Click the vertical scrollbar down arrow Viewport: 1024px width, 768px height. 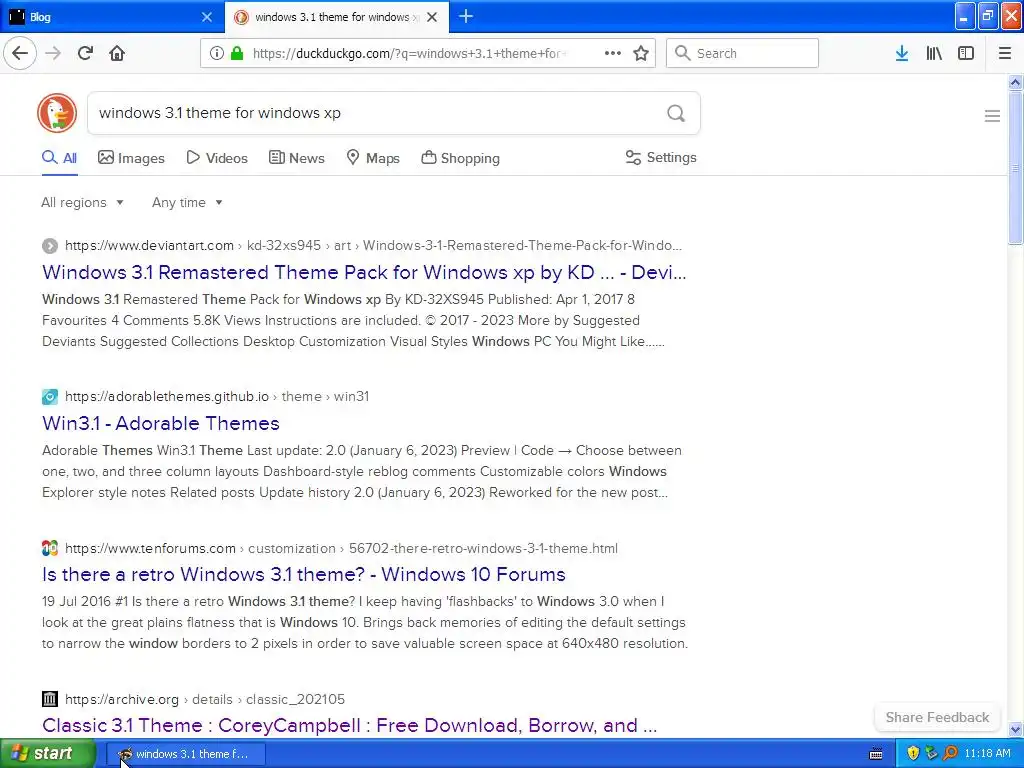point(1015,729)
